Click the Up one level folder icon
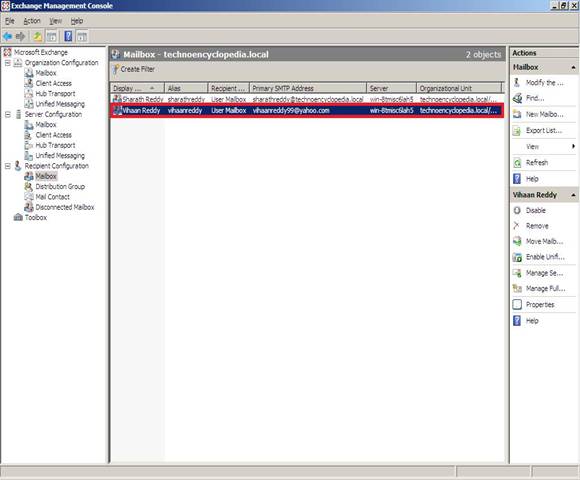Image resolution: width=580 pixels, height=480 pixels. [37, 36]
